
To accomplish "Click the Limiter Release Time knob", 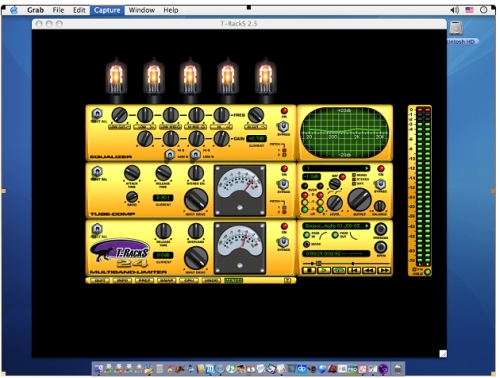I will point(163,231).
